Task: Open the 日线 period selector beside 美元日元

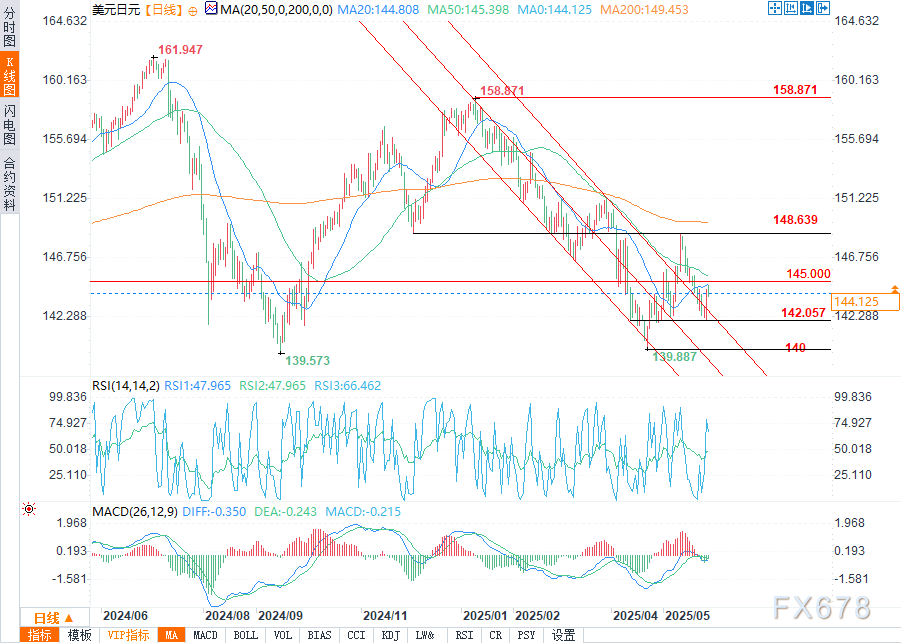Action: pos(162,10)
